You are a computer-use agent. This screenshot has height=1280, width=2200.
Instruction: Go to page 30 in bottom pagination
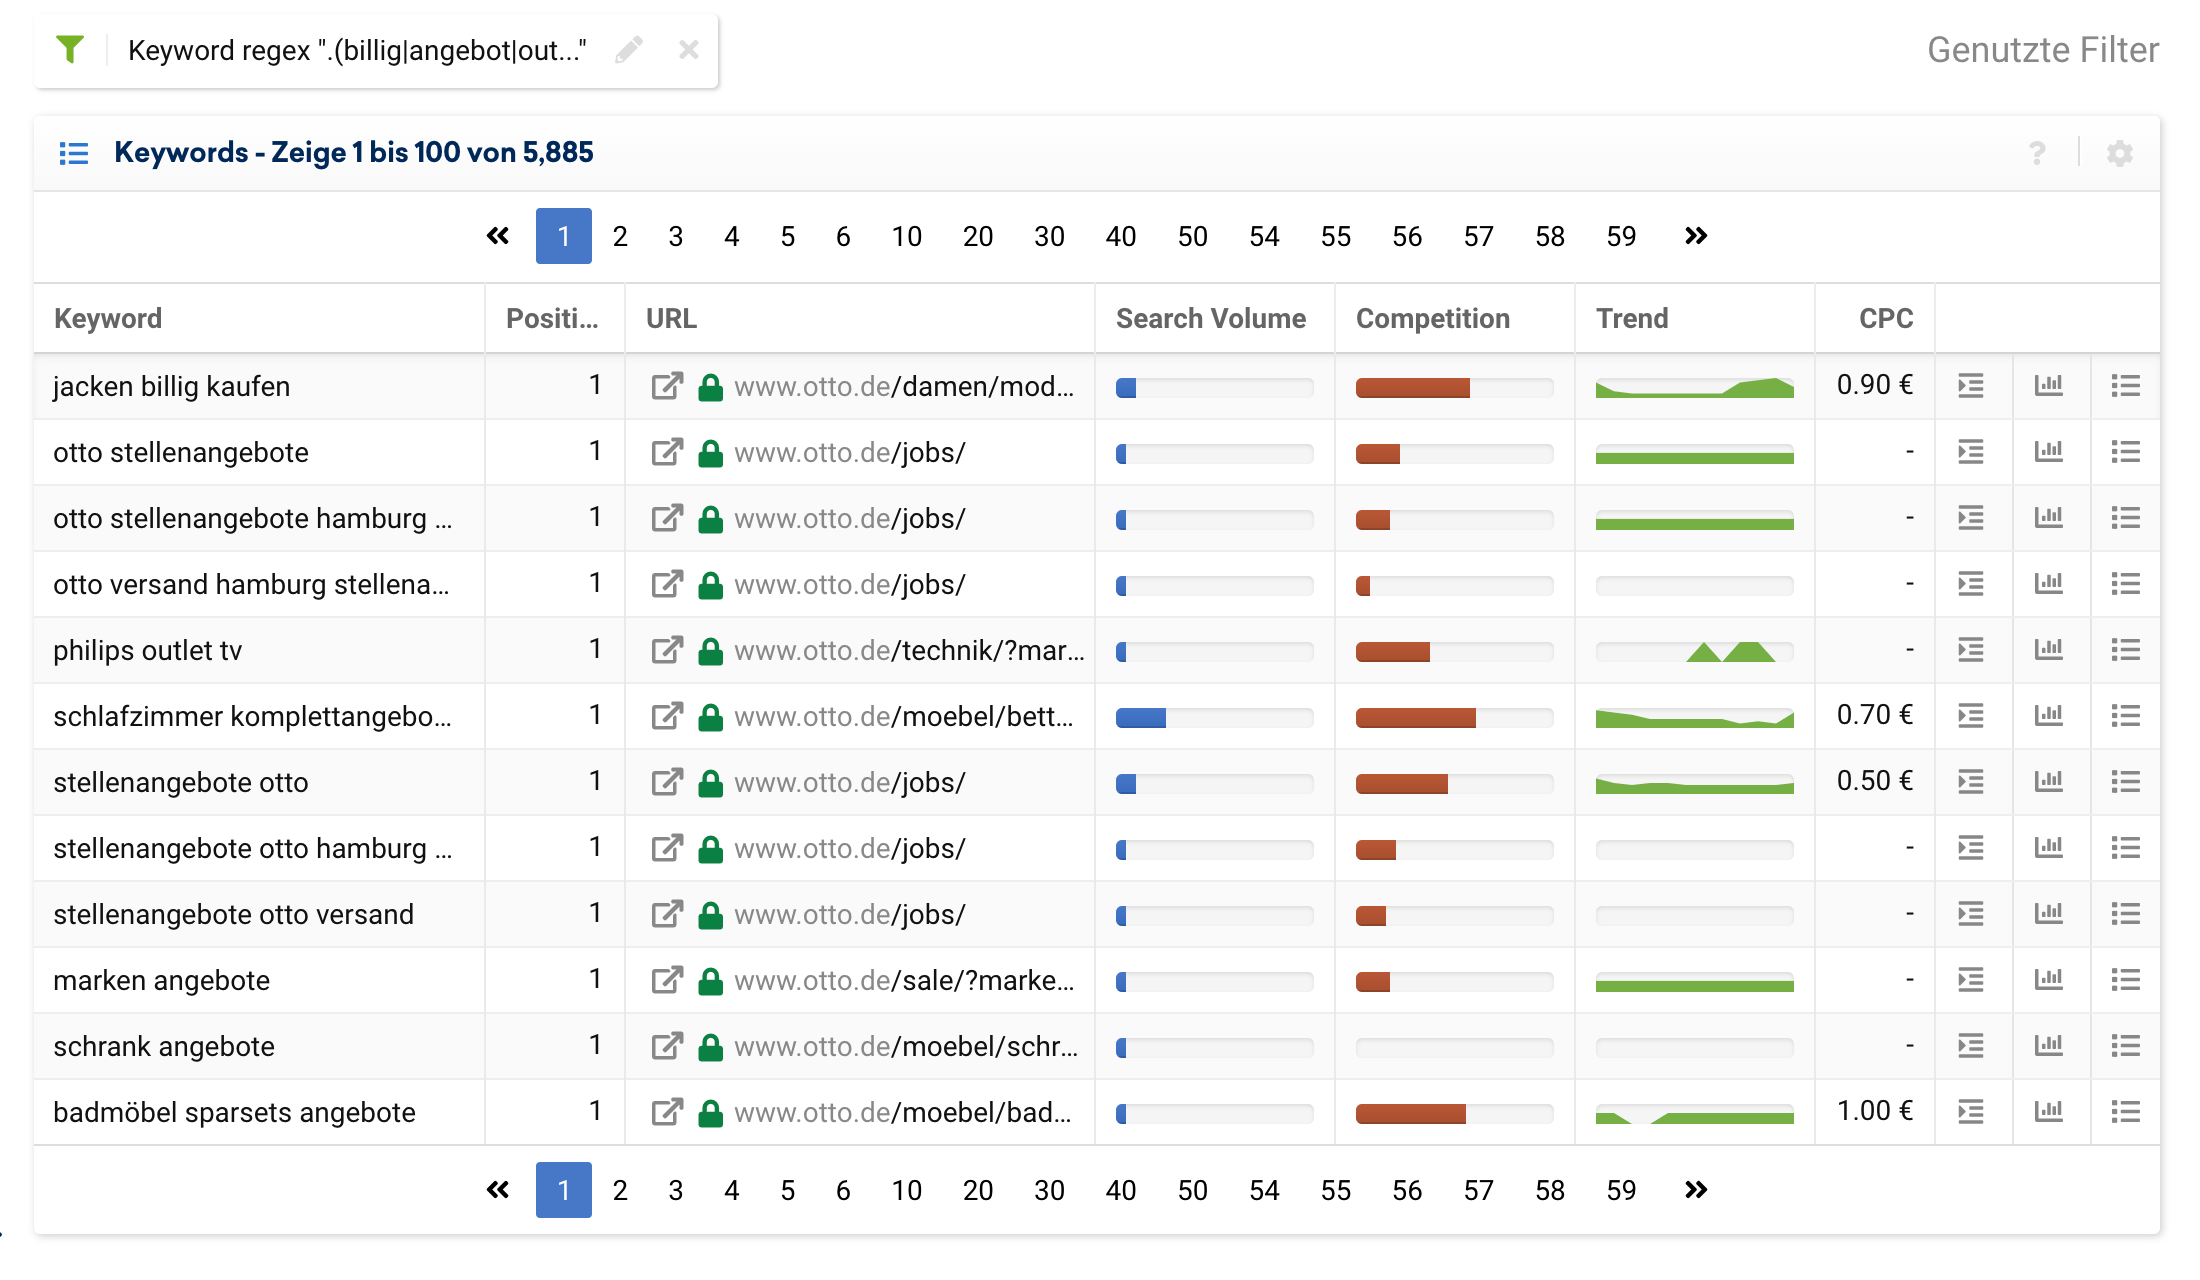pyautogui.click(x=1049, y=1190)
